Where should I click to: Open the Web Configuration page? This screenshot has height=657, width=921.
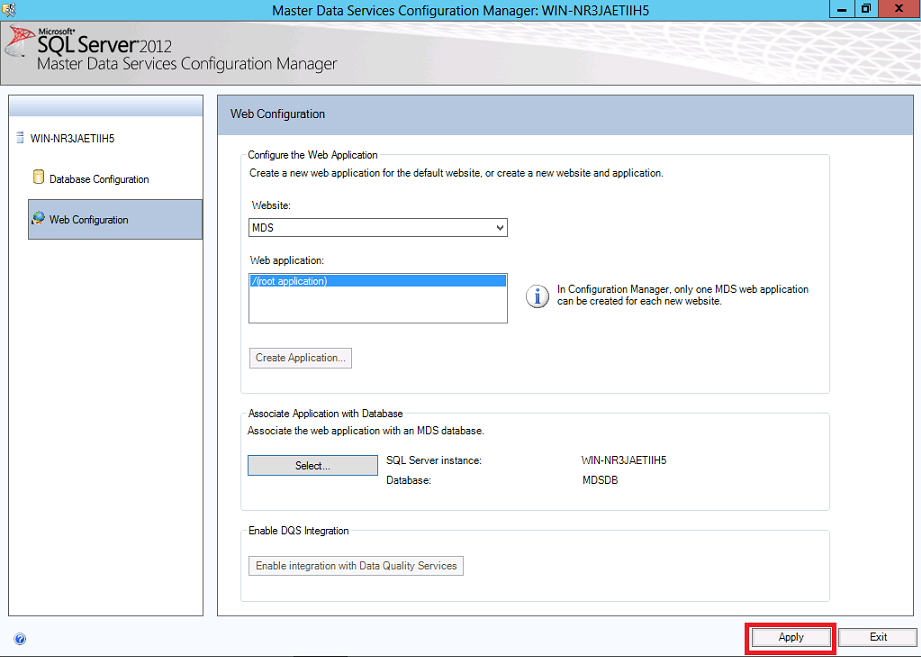pyautogui.click(x=115, y=220)
